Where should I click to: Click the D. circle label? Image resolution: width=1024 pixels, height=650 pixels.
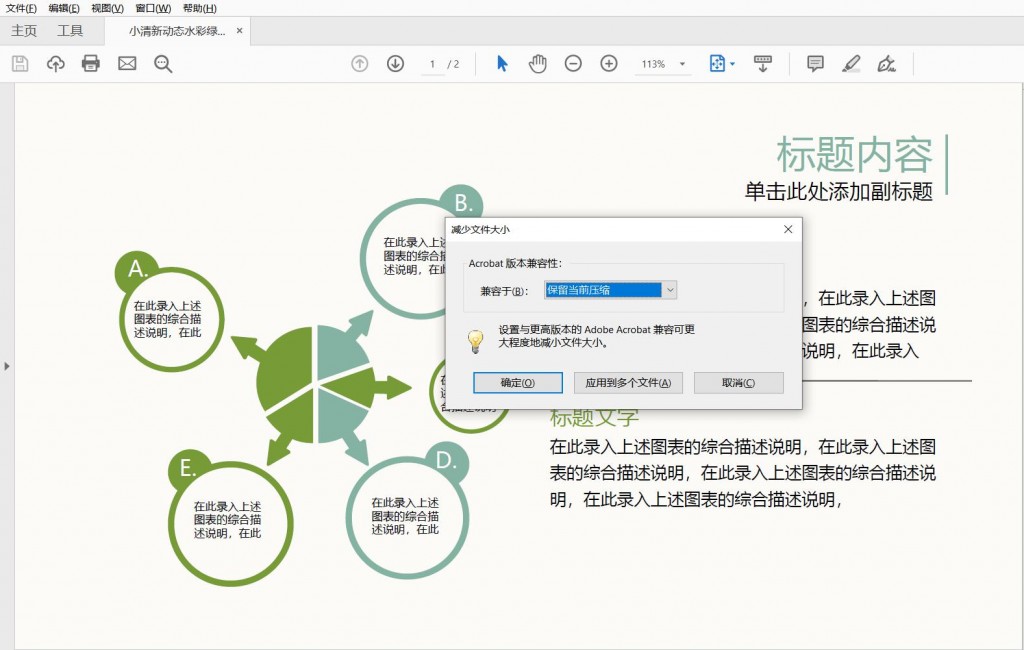coord(447,461)
